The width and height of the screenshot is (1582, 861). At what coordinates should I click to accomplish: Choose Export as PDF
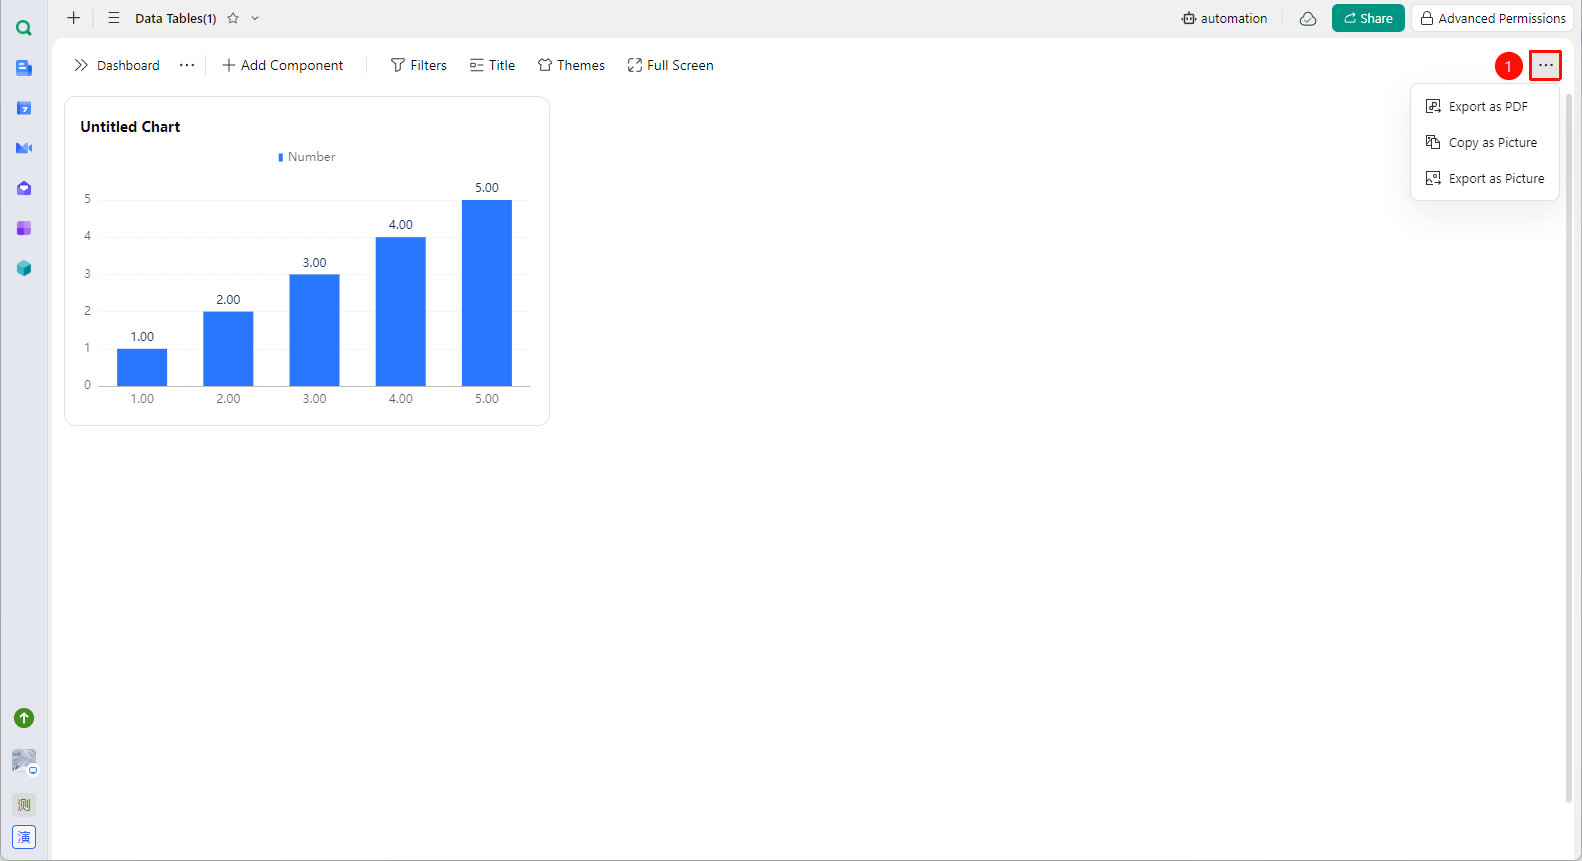[1485, 106]
